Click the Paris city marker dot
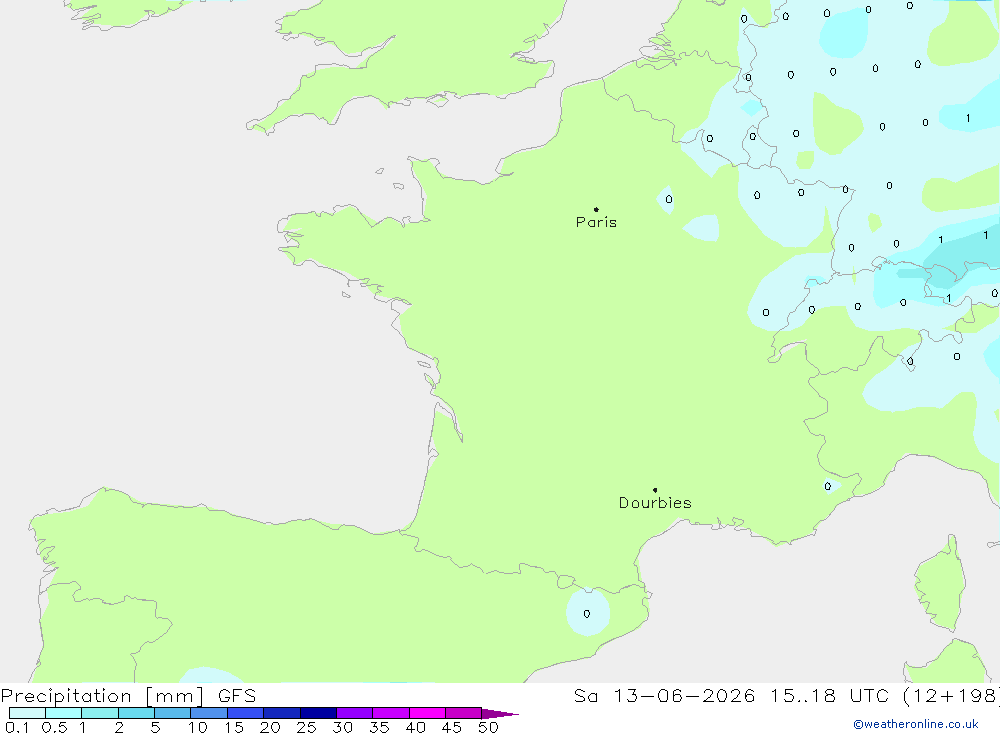Screen dimensions: 1000x733 [596, 209]
